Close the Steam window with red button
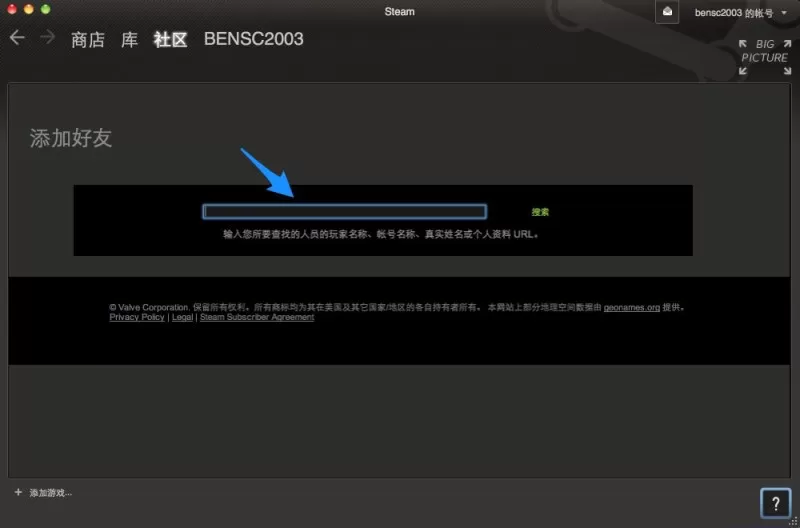Screen dimensions: 800x528 coord(12,9)
